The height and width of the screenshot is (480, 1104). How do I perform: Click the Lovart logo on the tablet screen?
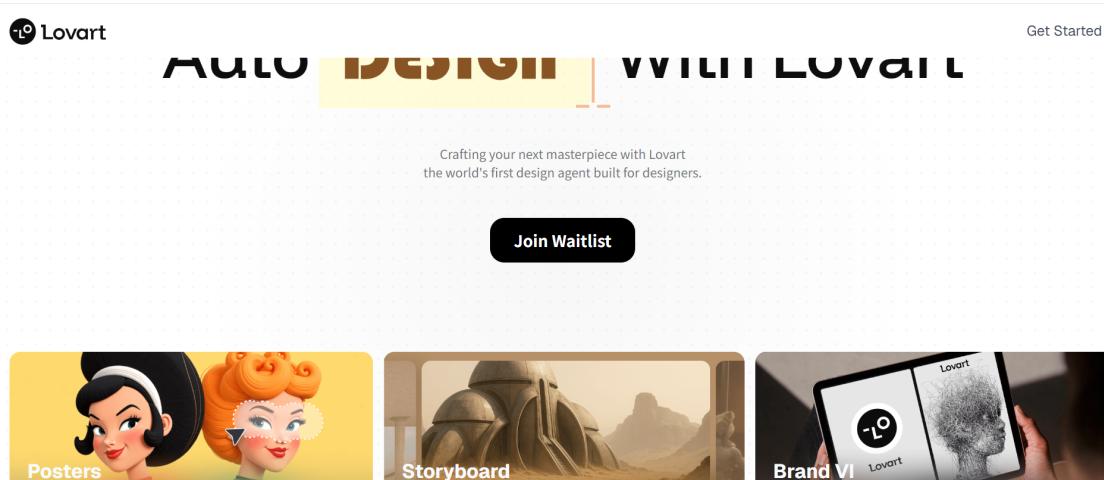coord(876,428)
